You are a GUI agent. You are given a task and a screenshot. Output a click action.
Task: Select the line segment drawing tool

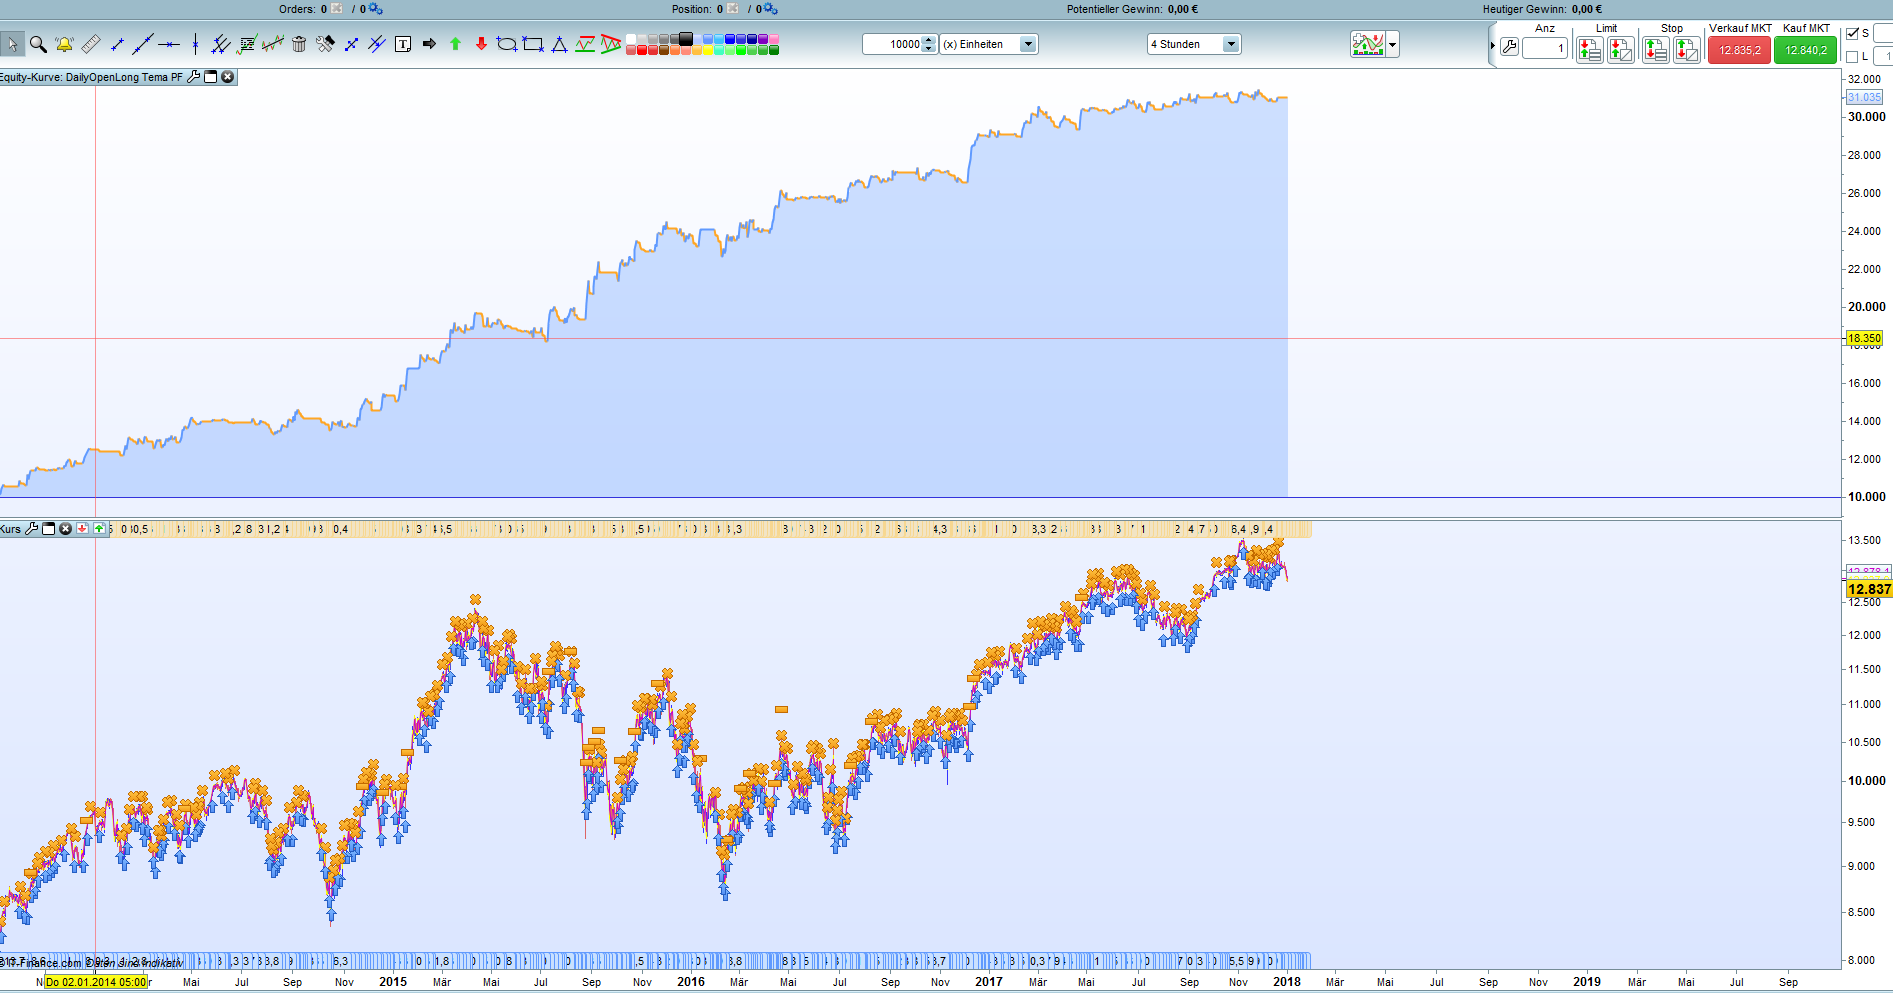117,44
